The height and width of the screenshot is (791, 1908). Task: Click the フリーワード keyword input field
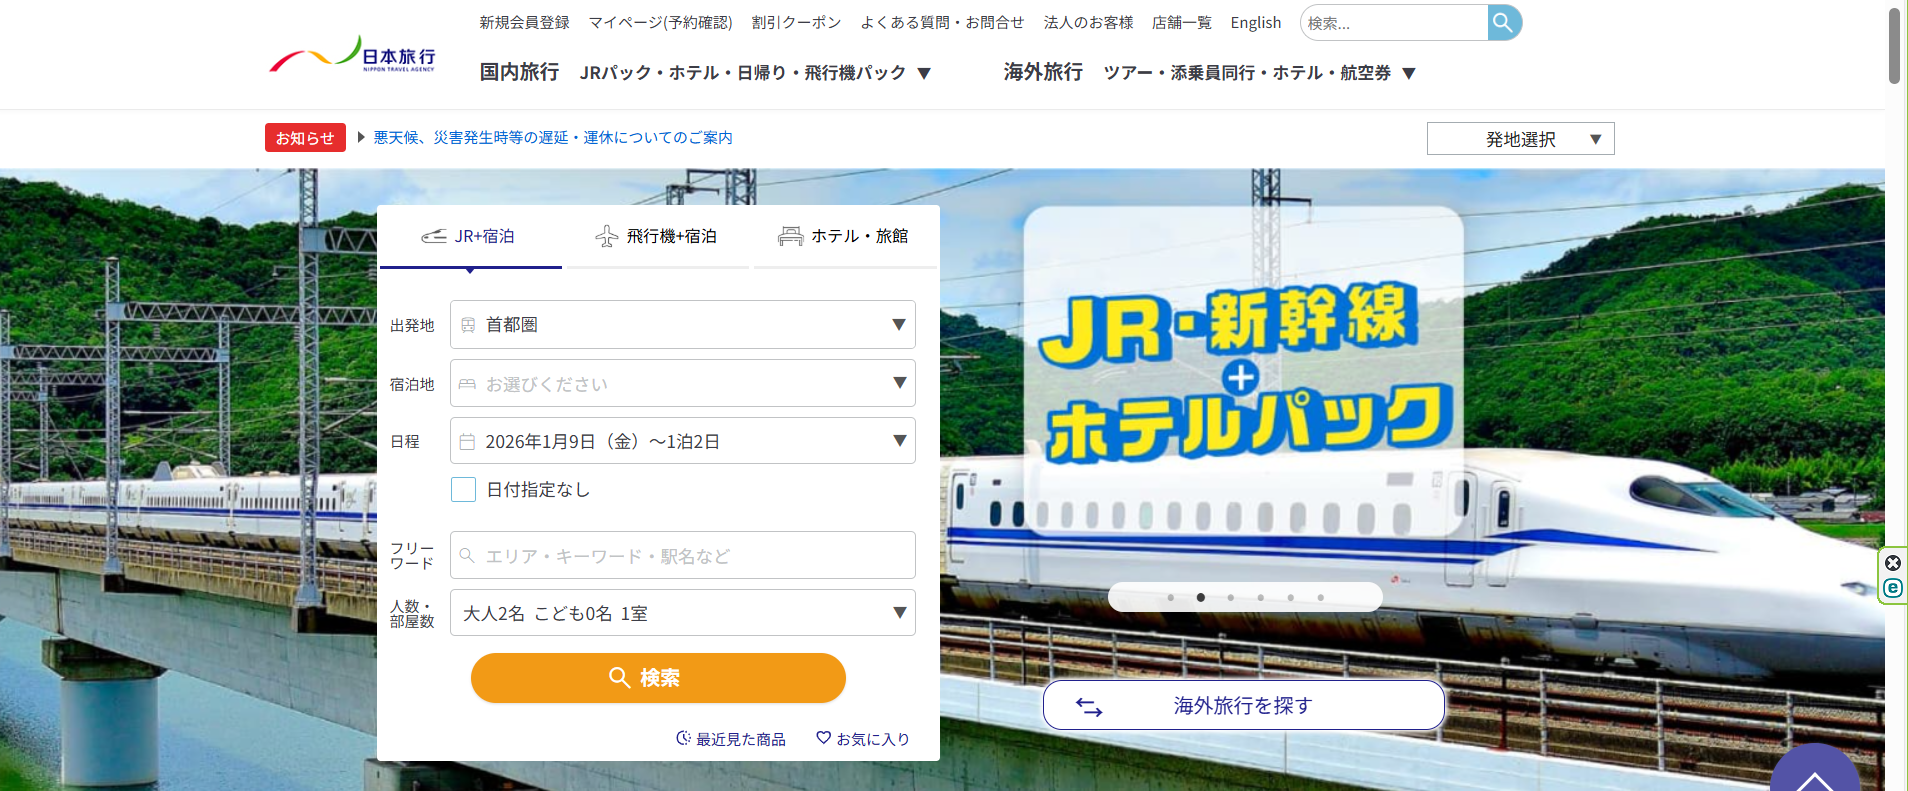click(x=683, y=555)
